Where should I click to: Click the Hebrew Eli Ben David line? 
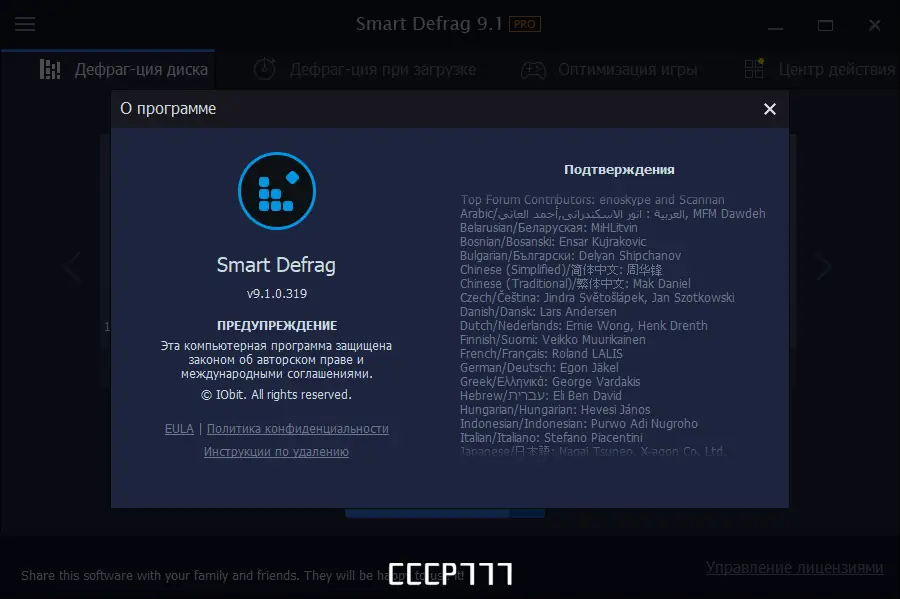541,396
